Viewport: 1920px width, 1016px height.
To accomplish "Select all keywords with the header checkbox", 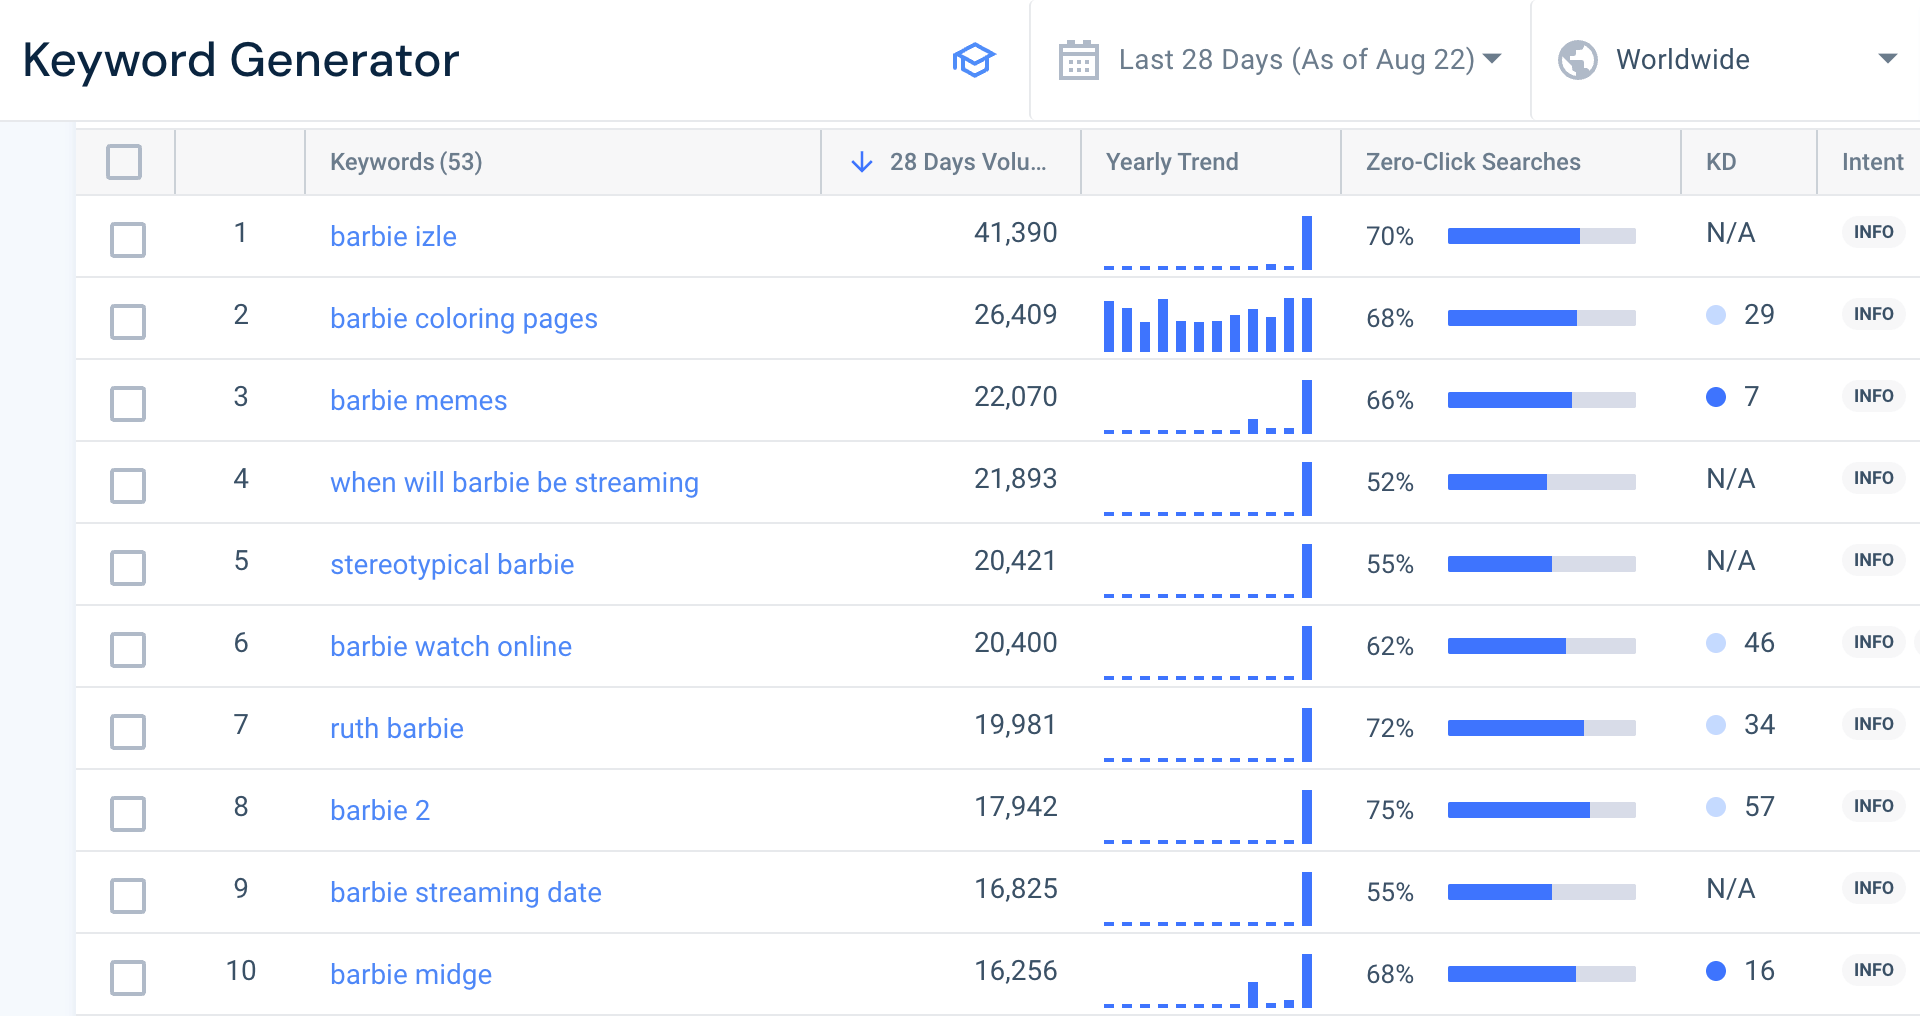I will tap(124, 161).
